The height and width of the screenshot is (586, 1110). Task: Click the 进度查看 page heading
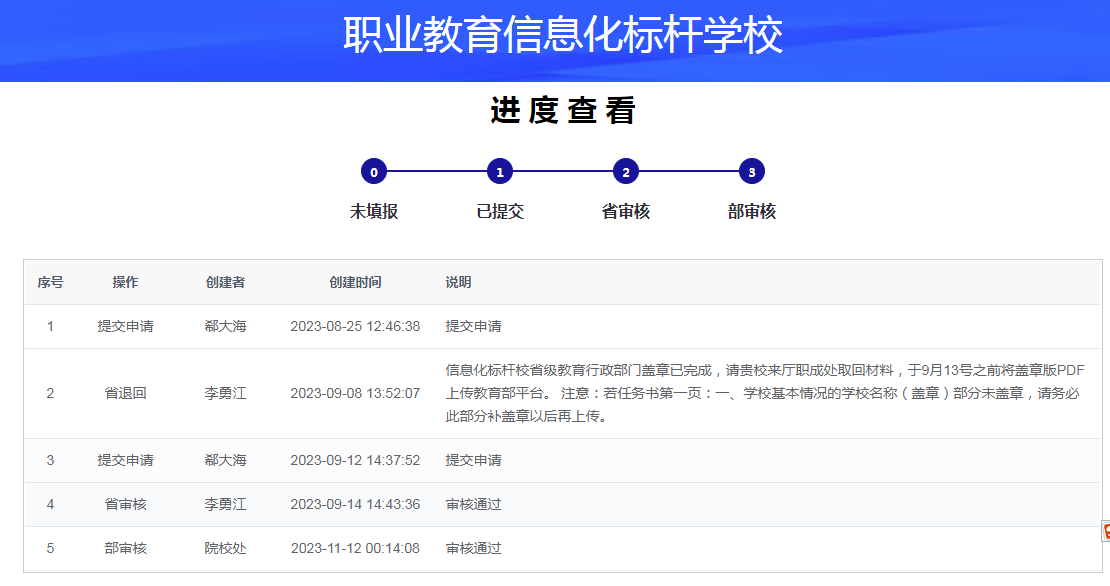(x=563, y=111)
